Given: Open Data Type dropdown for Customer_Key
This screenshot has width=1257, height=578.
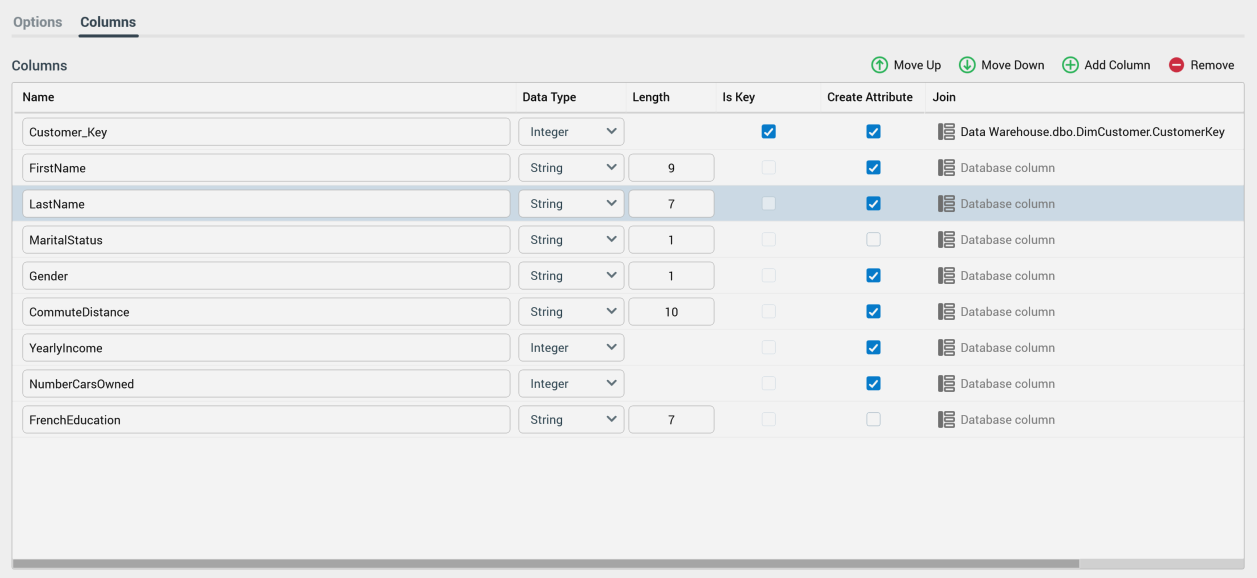Looking at the screenshot, I should (571, 132).
